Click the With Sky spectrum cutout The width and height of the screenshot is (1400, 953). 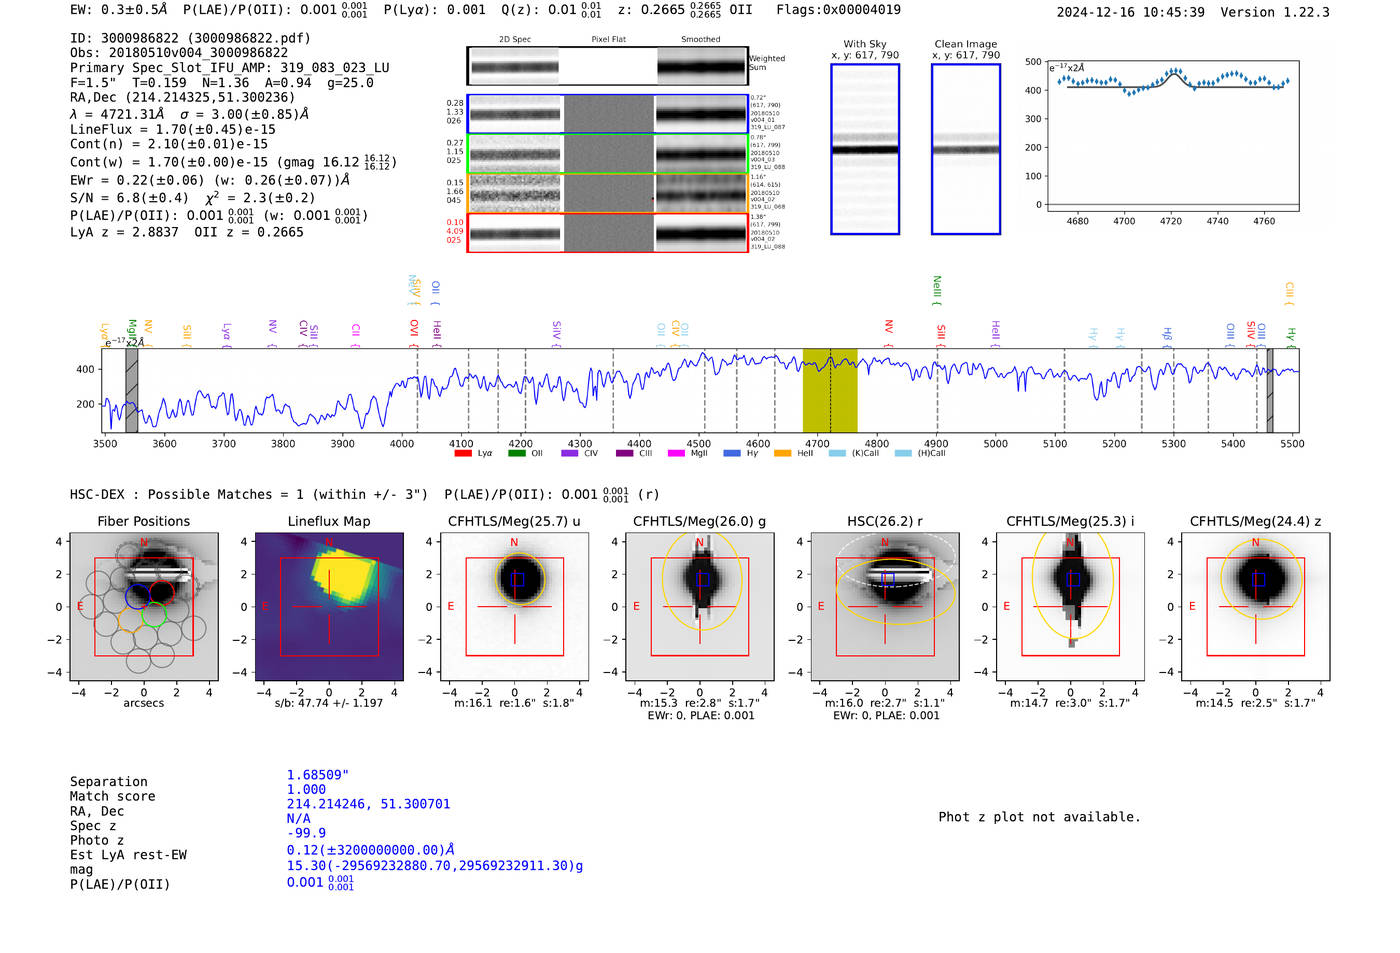[865, 149]
